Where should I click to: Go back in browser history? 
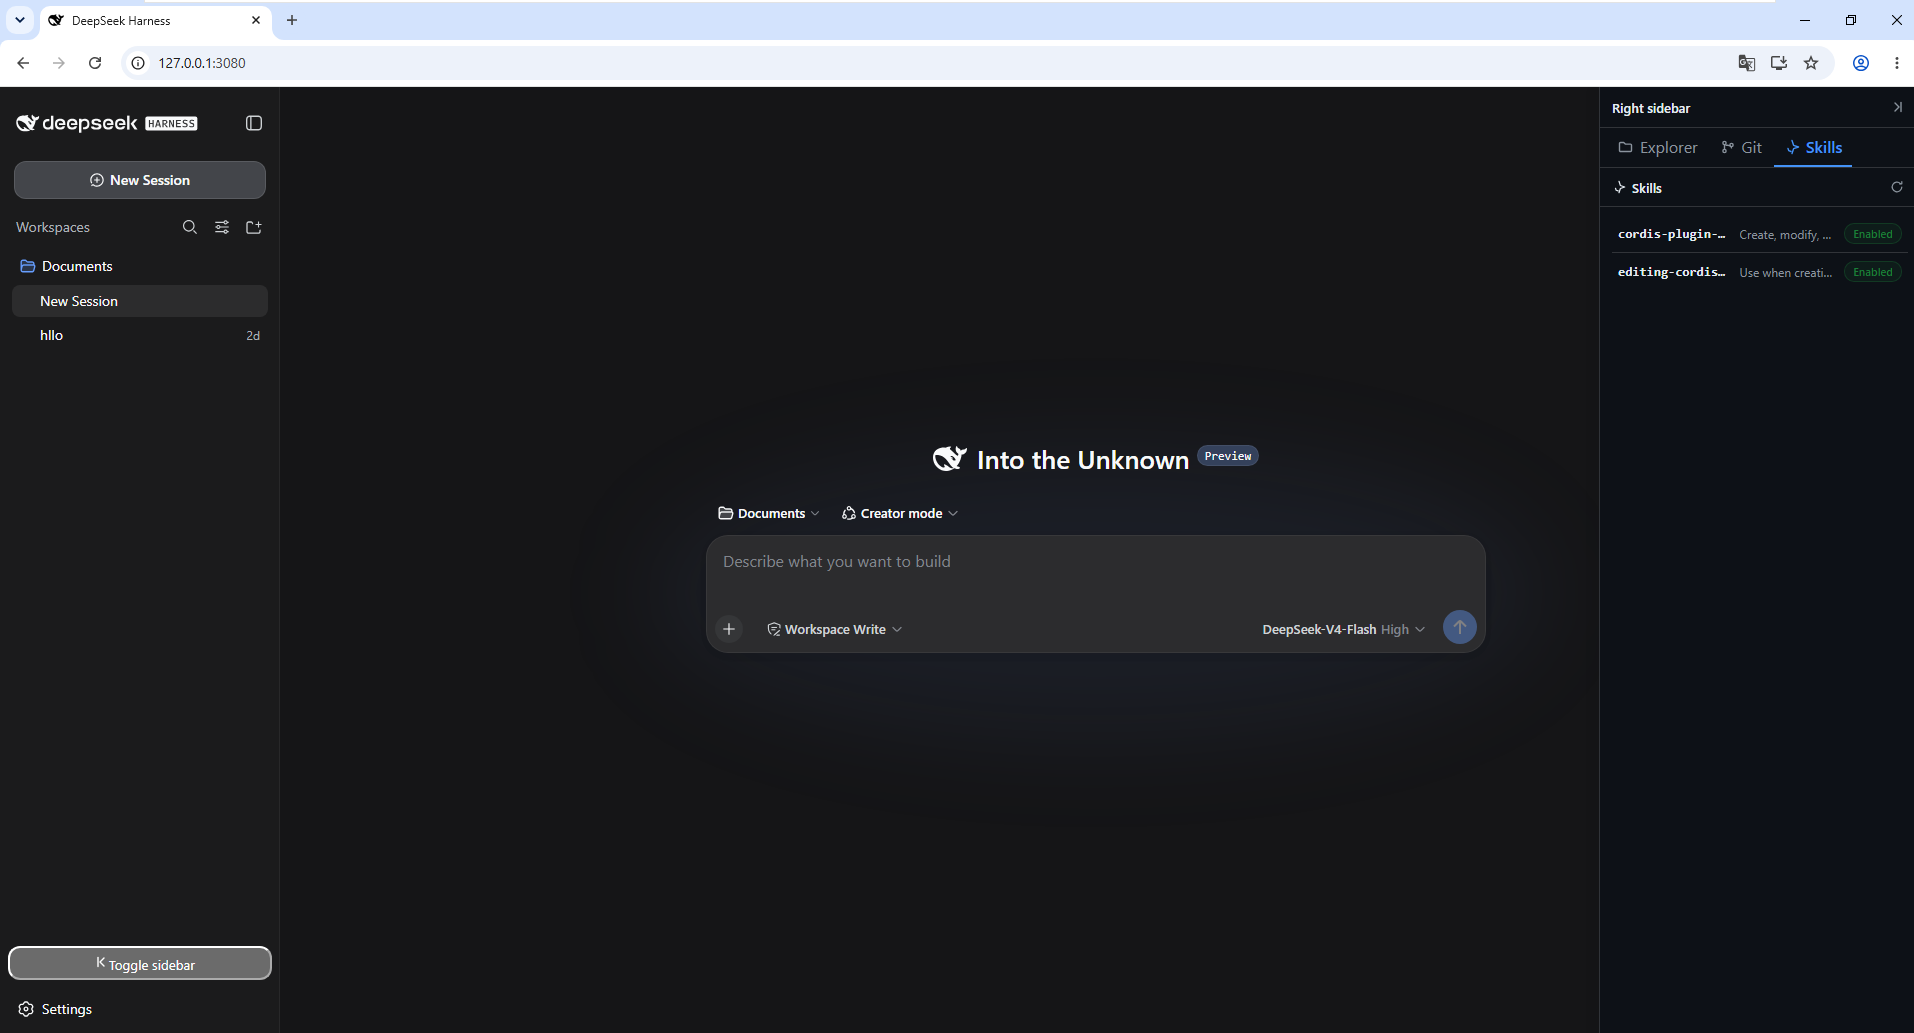click(x=23, y=63)
